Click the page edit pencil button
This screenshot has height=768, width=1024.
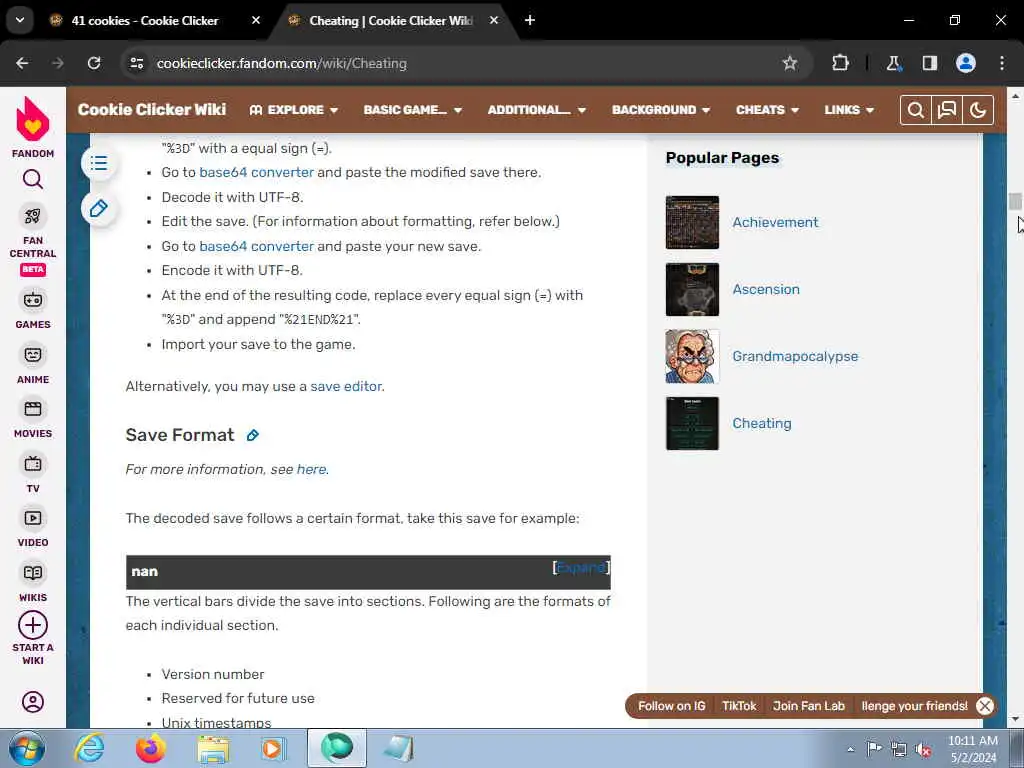(99, 208)
